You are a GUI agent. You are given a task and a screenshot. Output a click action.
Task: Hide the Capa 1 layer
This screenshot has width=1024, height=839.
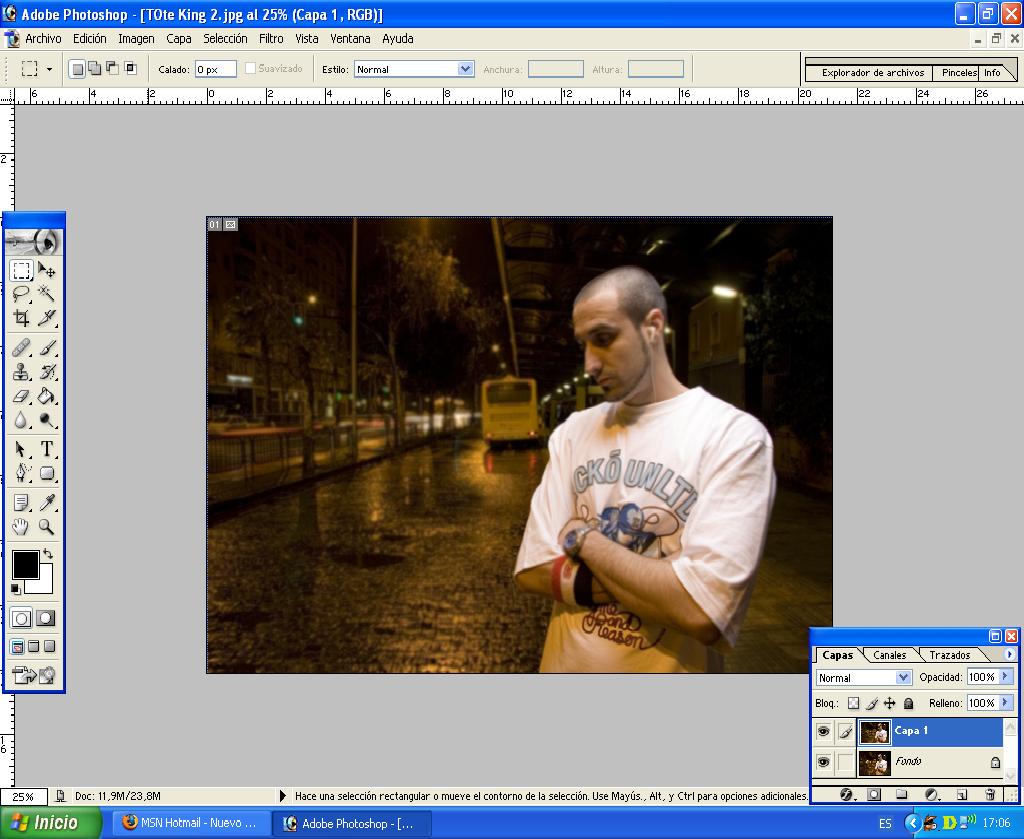[823, 731]
